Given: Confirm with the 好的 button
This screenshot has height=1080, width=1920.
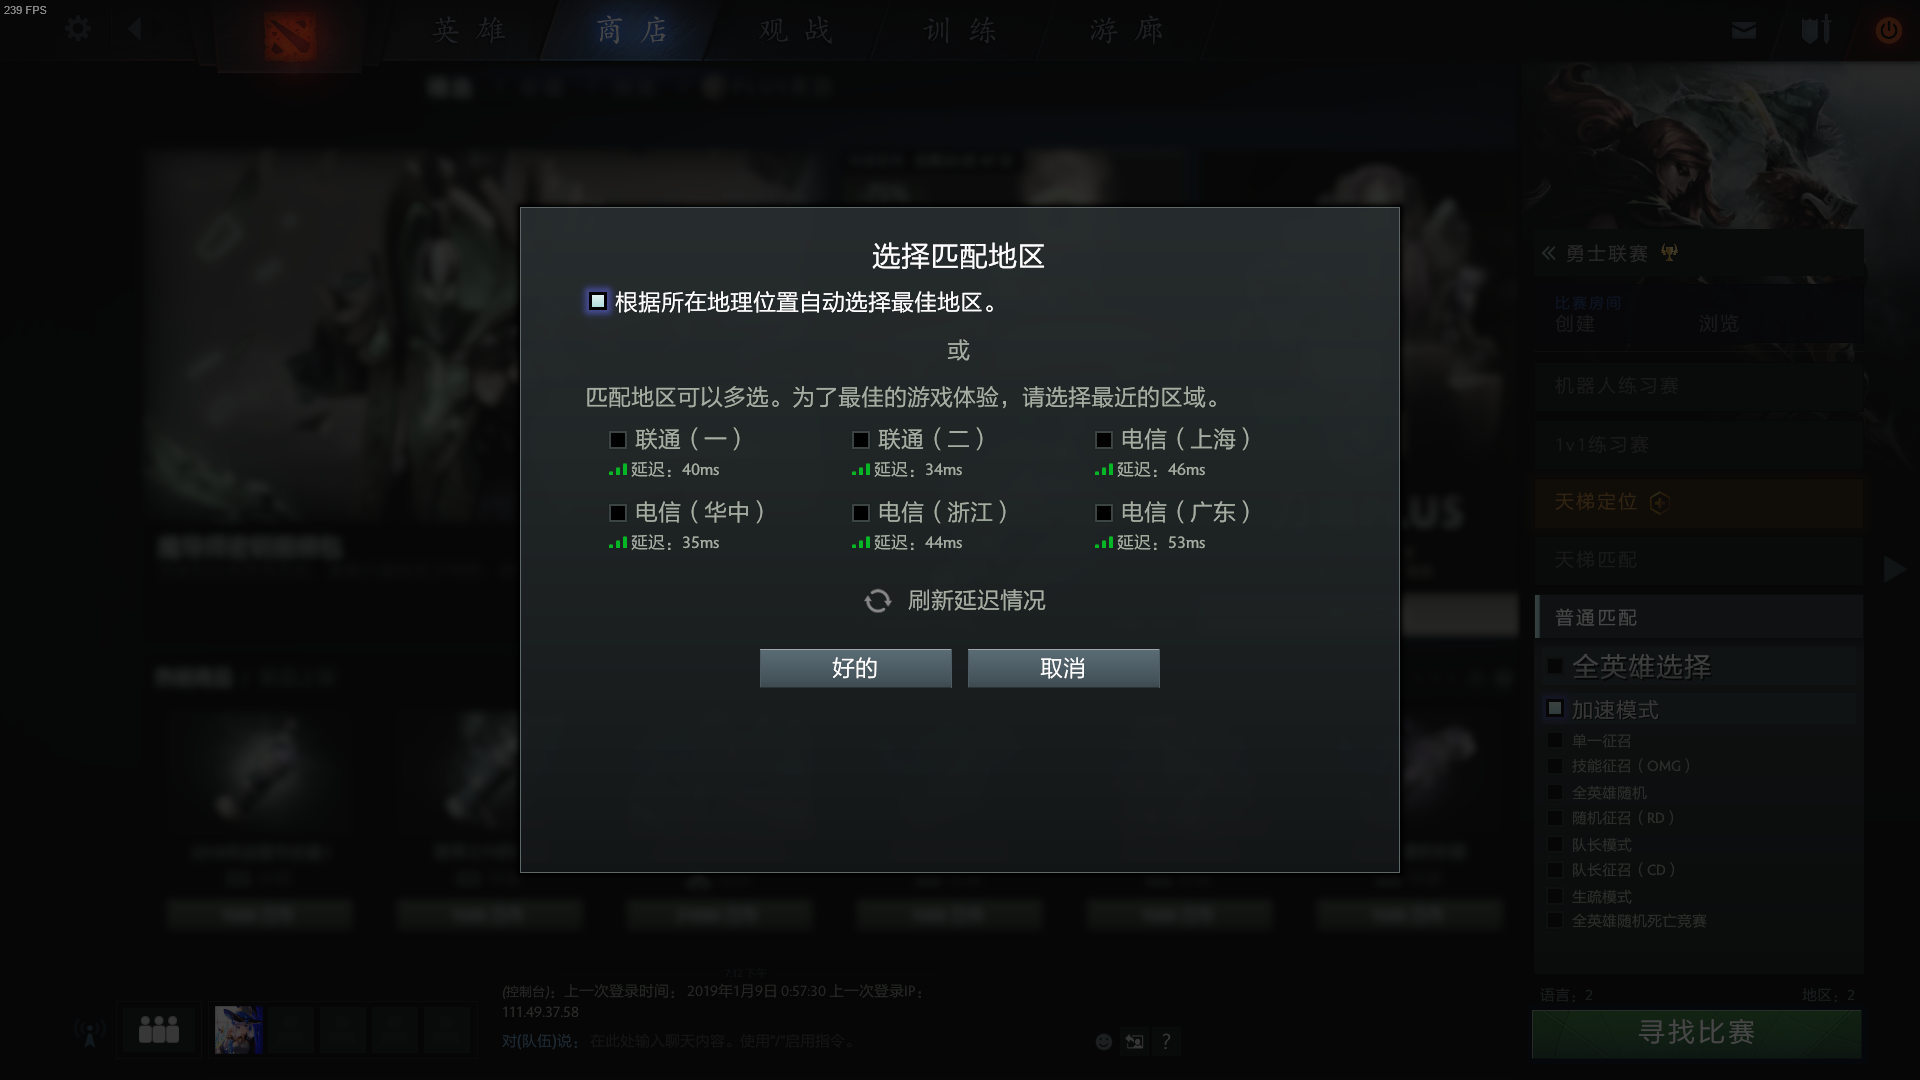Looking at the screenshot, I should (855, 668).
